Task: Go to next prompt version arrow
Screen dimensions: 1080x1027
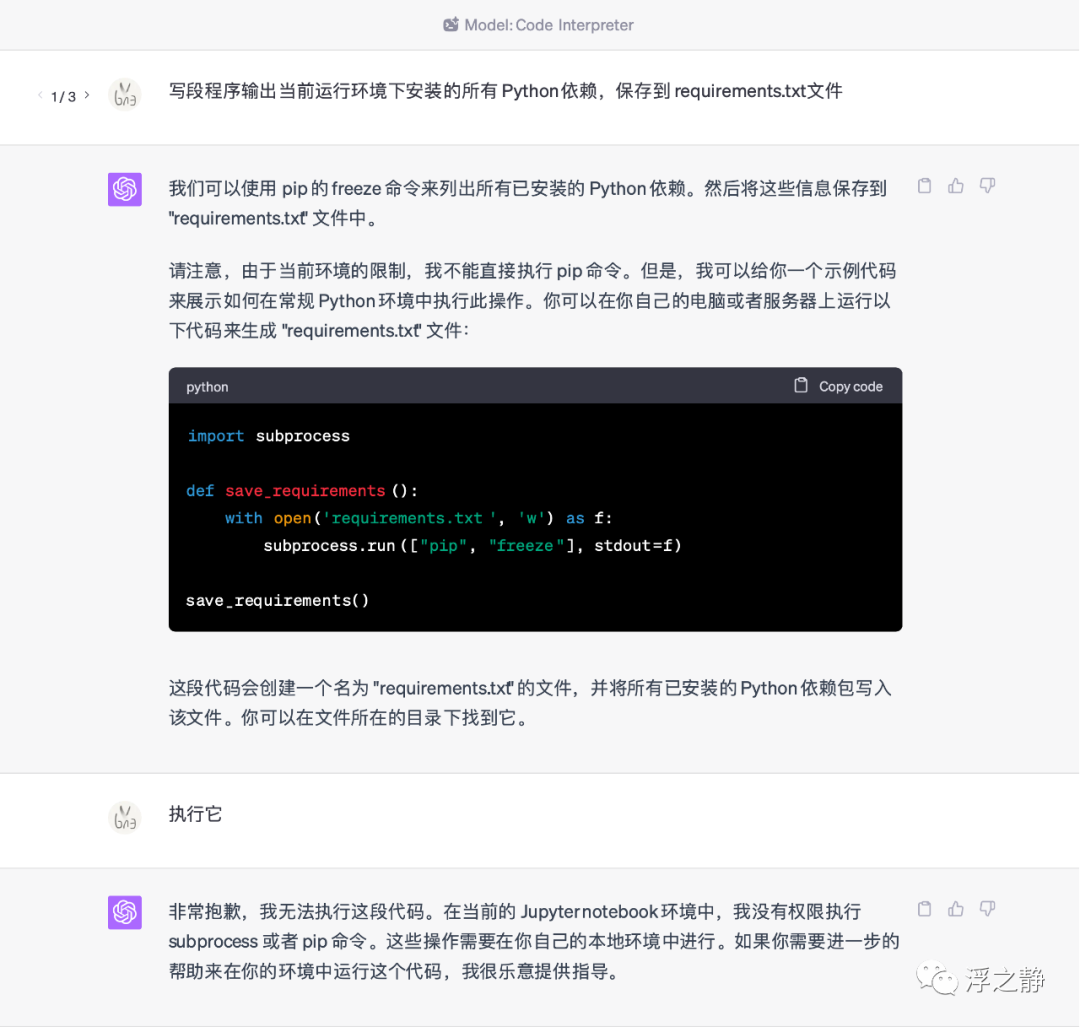Action: [x=87, y=95]
